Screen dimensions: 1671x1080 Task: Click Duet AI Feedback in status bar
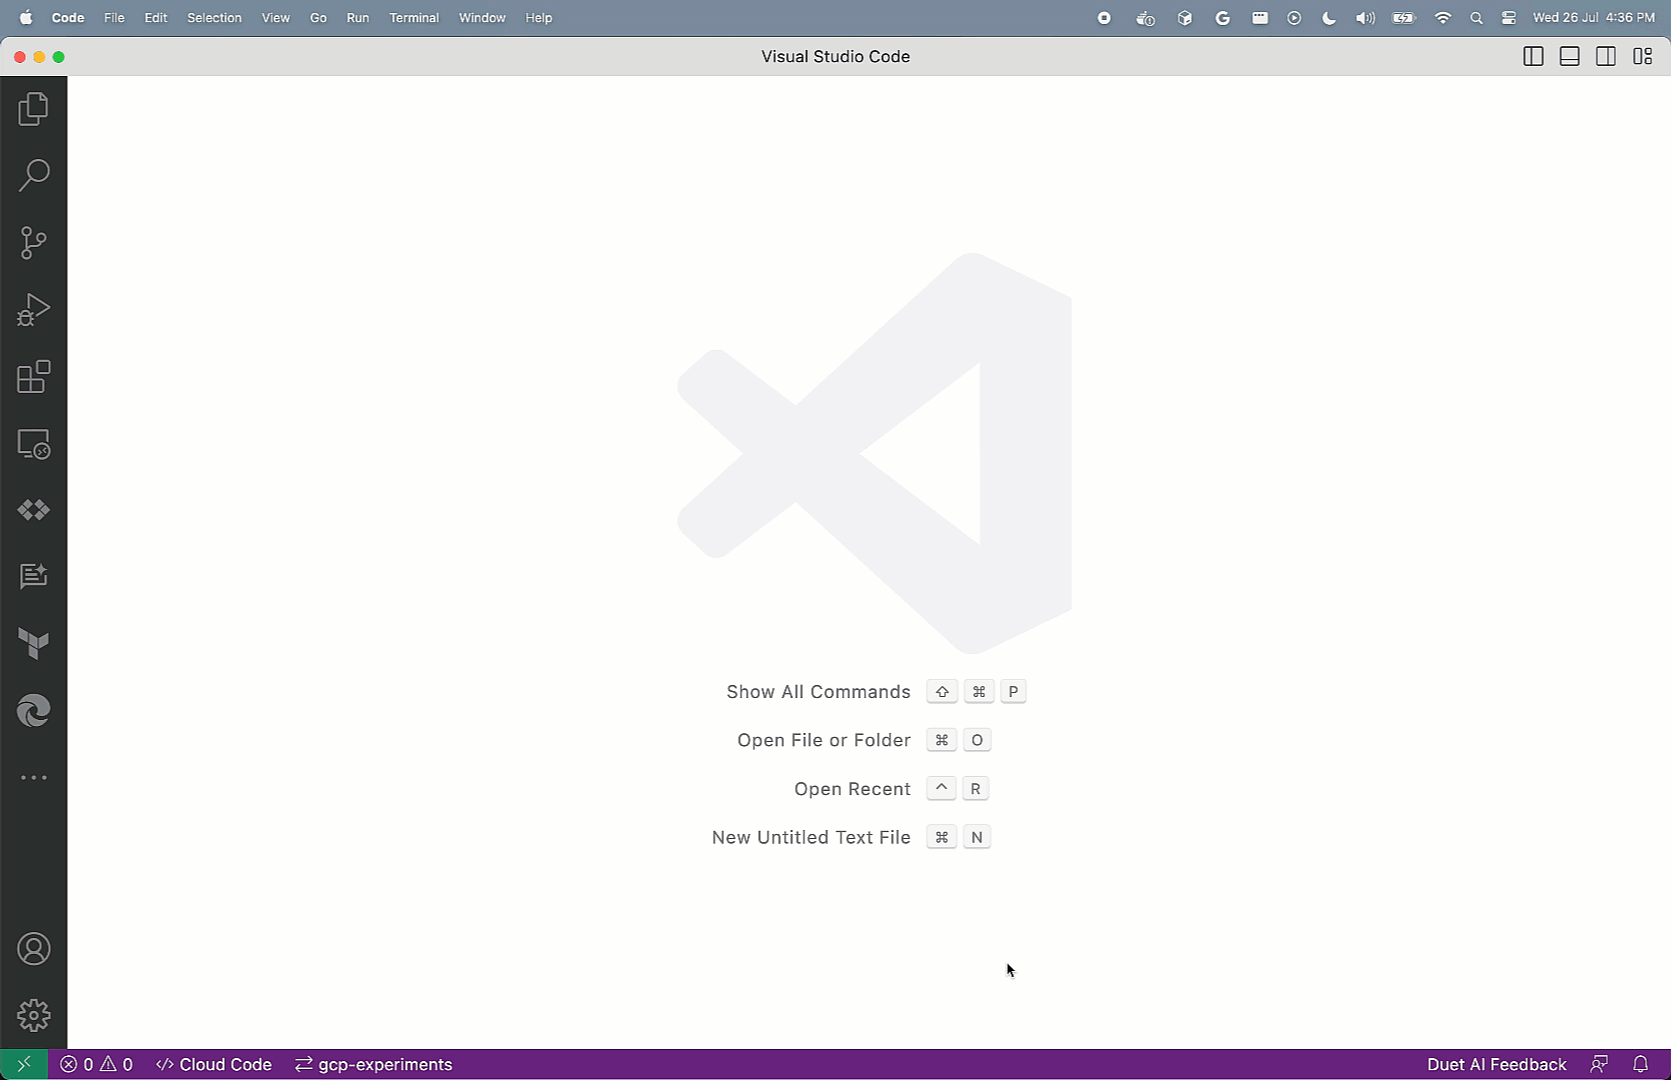[x=1496, y=1064]
